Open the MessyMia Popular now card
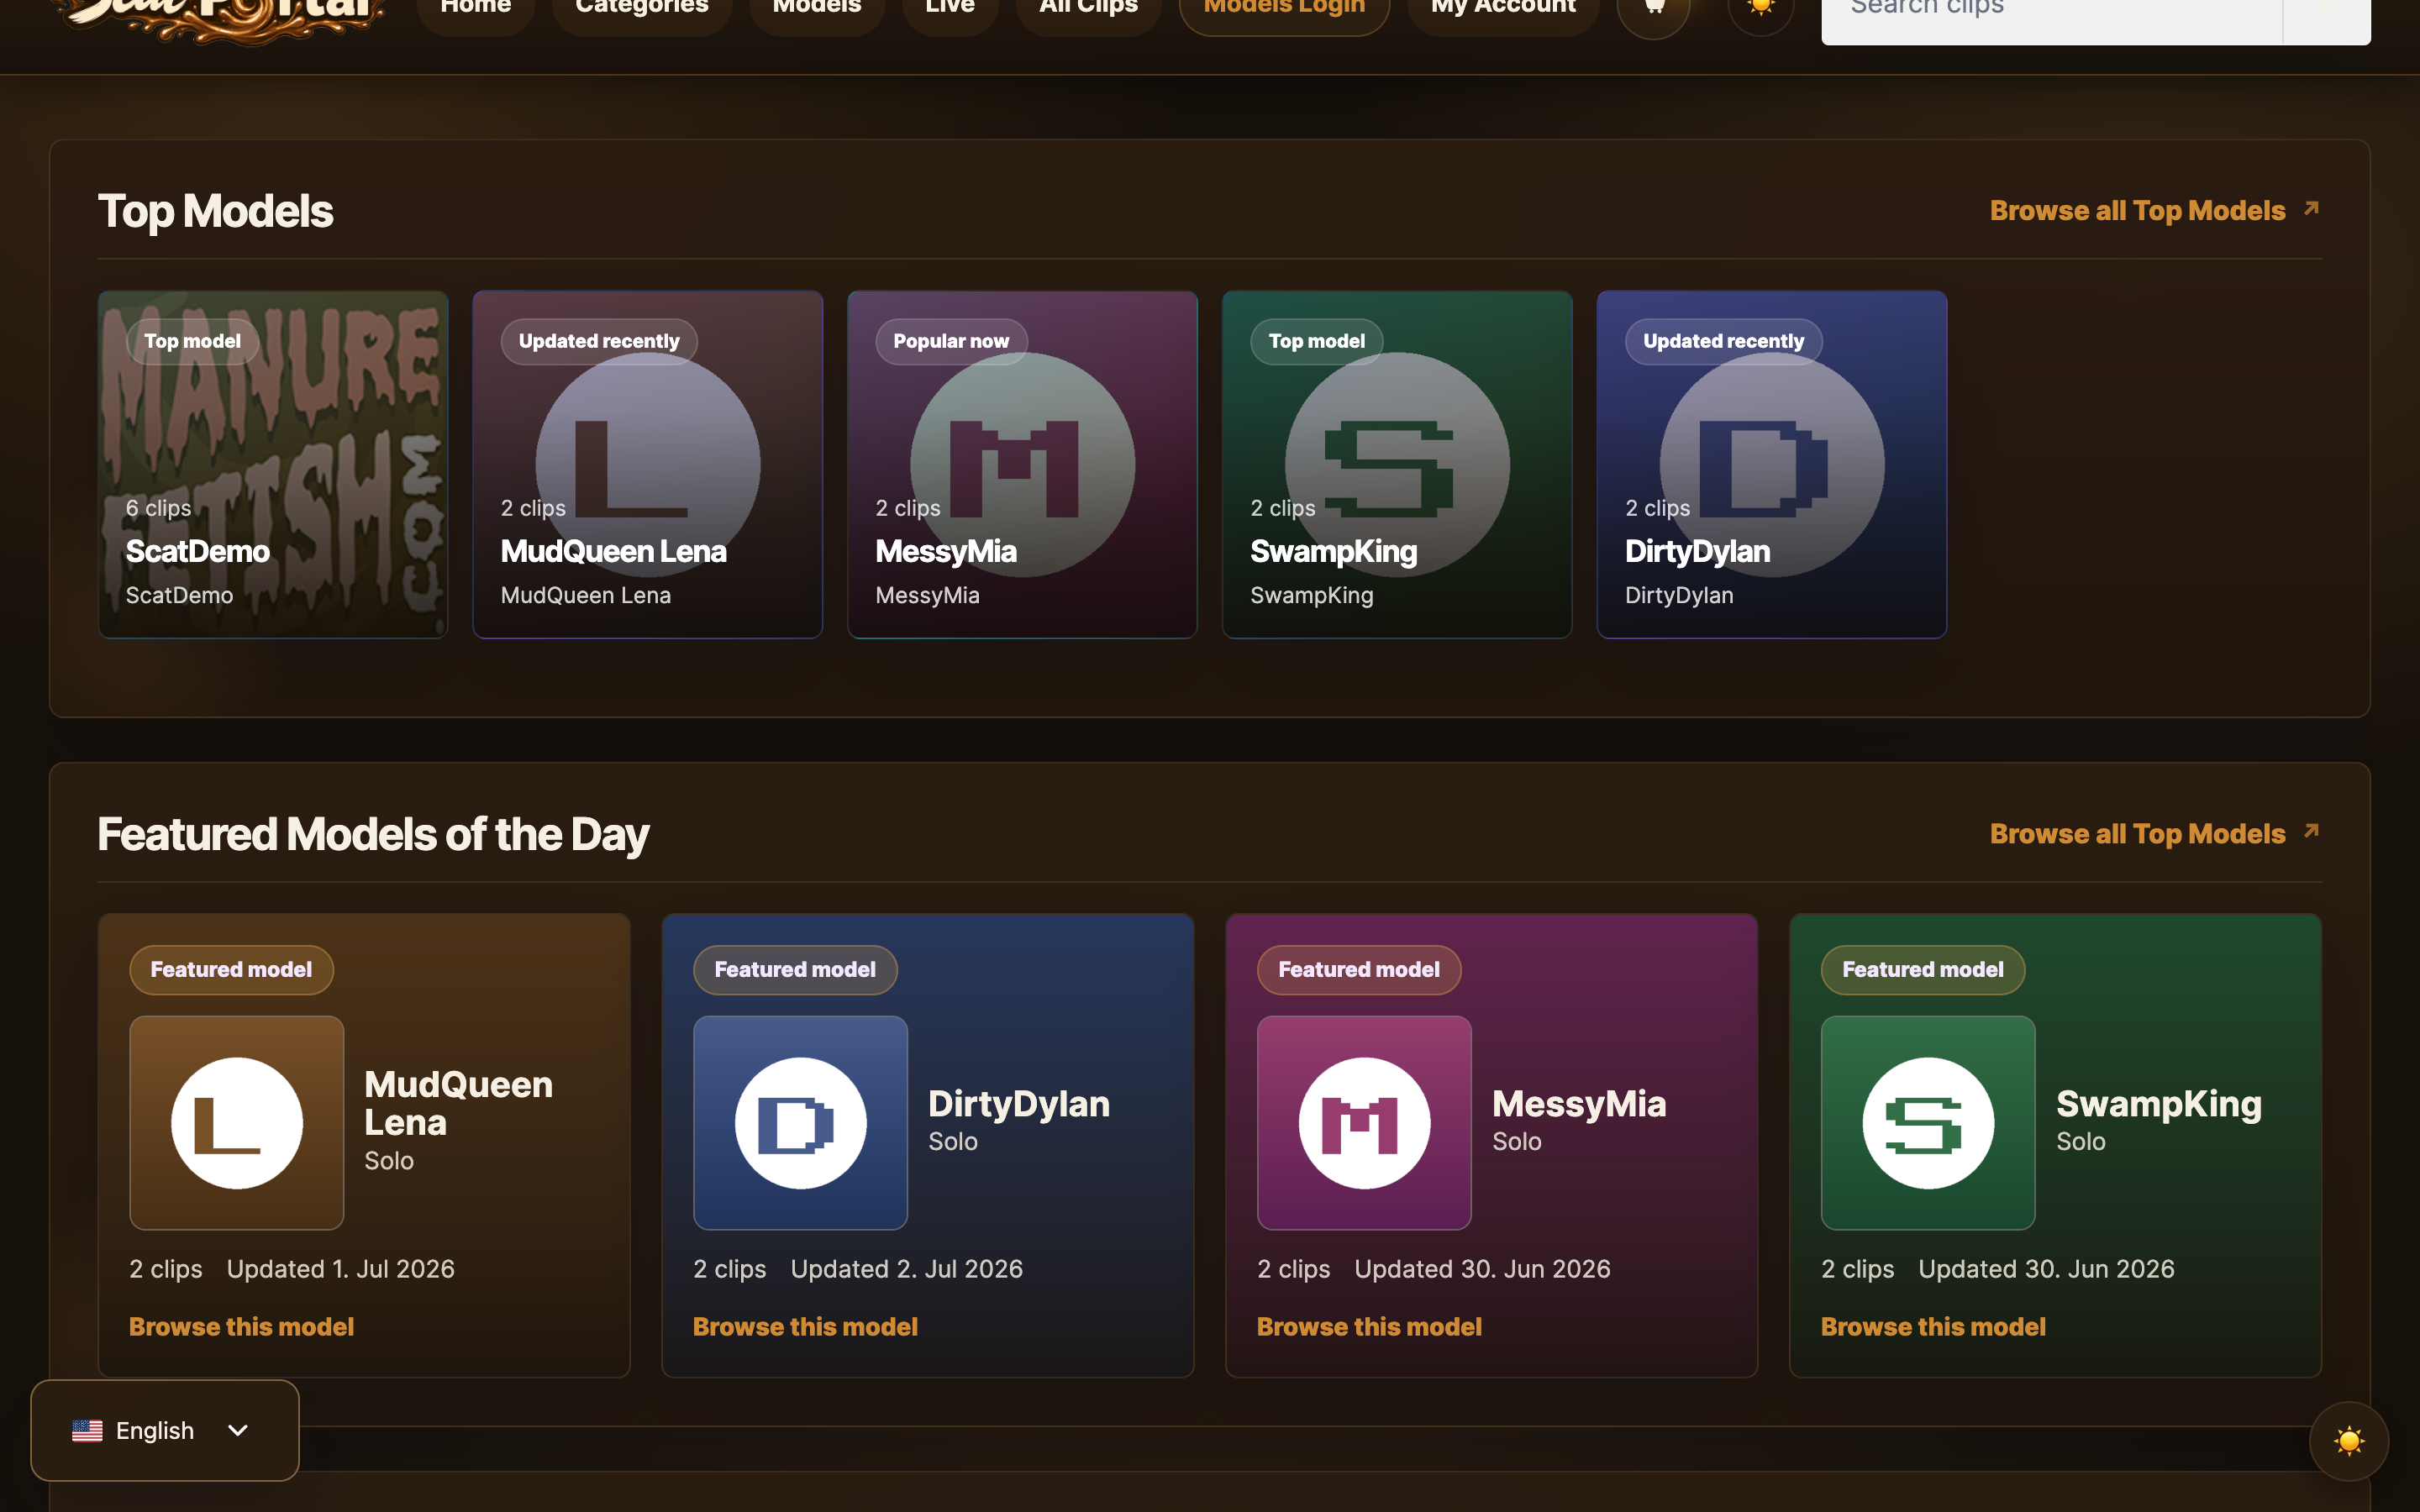This screenshot has width=2420, height=1512. (x=1022, y=465)
